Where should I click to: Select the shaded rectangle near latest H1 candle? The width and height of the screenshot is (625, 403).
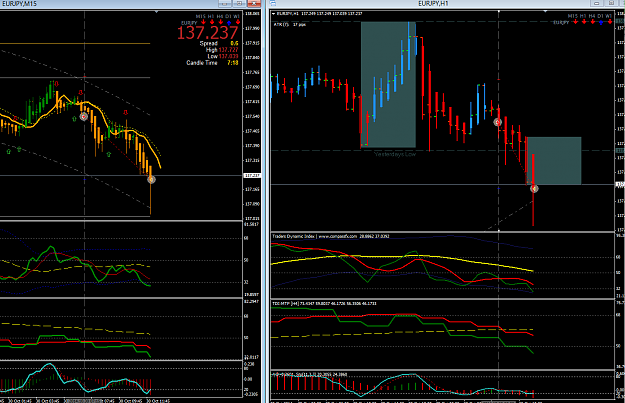pos(553,161)
